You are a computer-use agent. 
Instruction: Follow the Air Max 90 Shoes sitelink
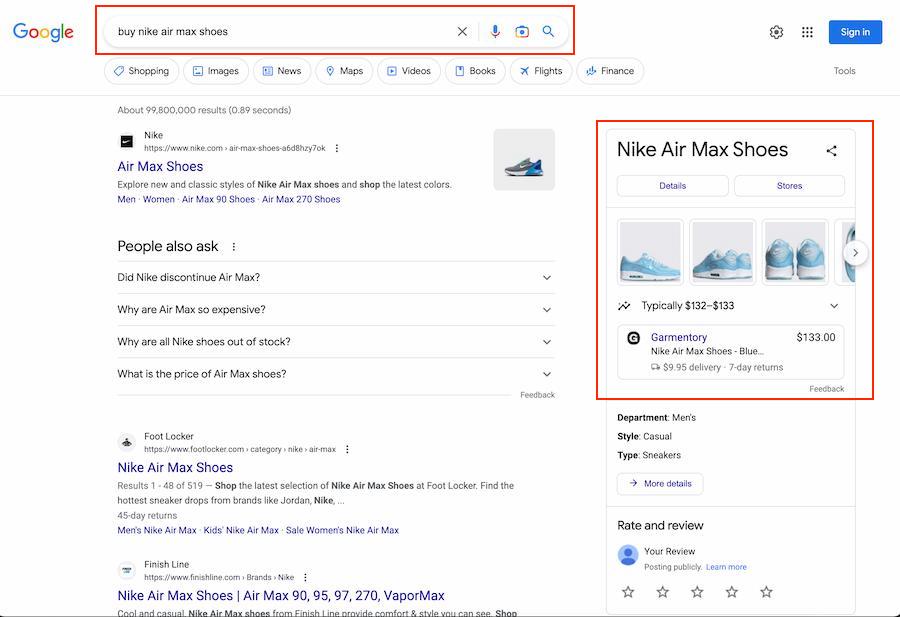218,199
